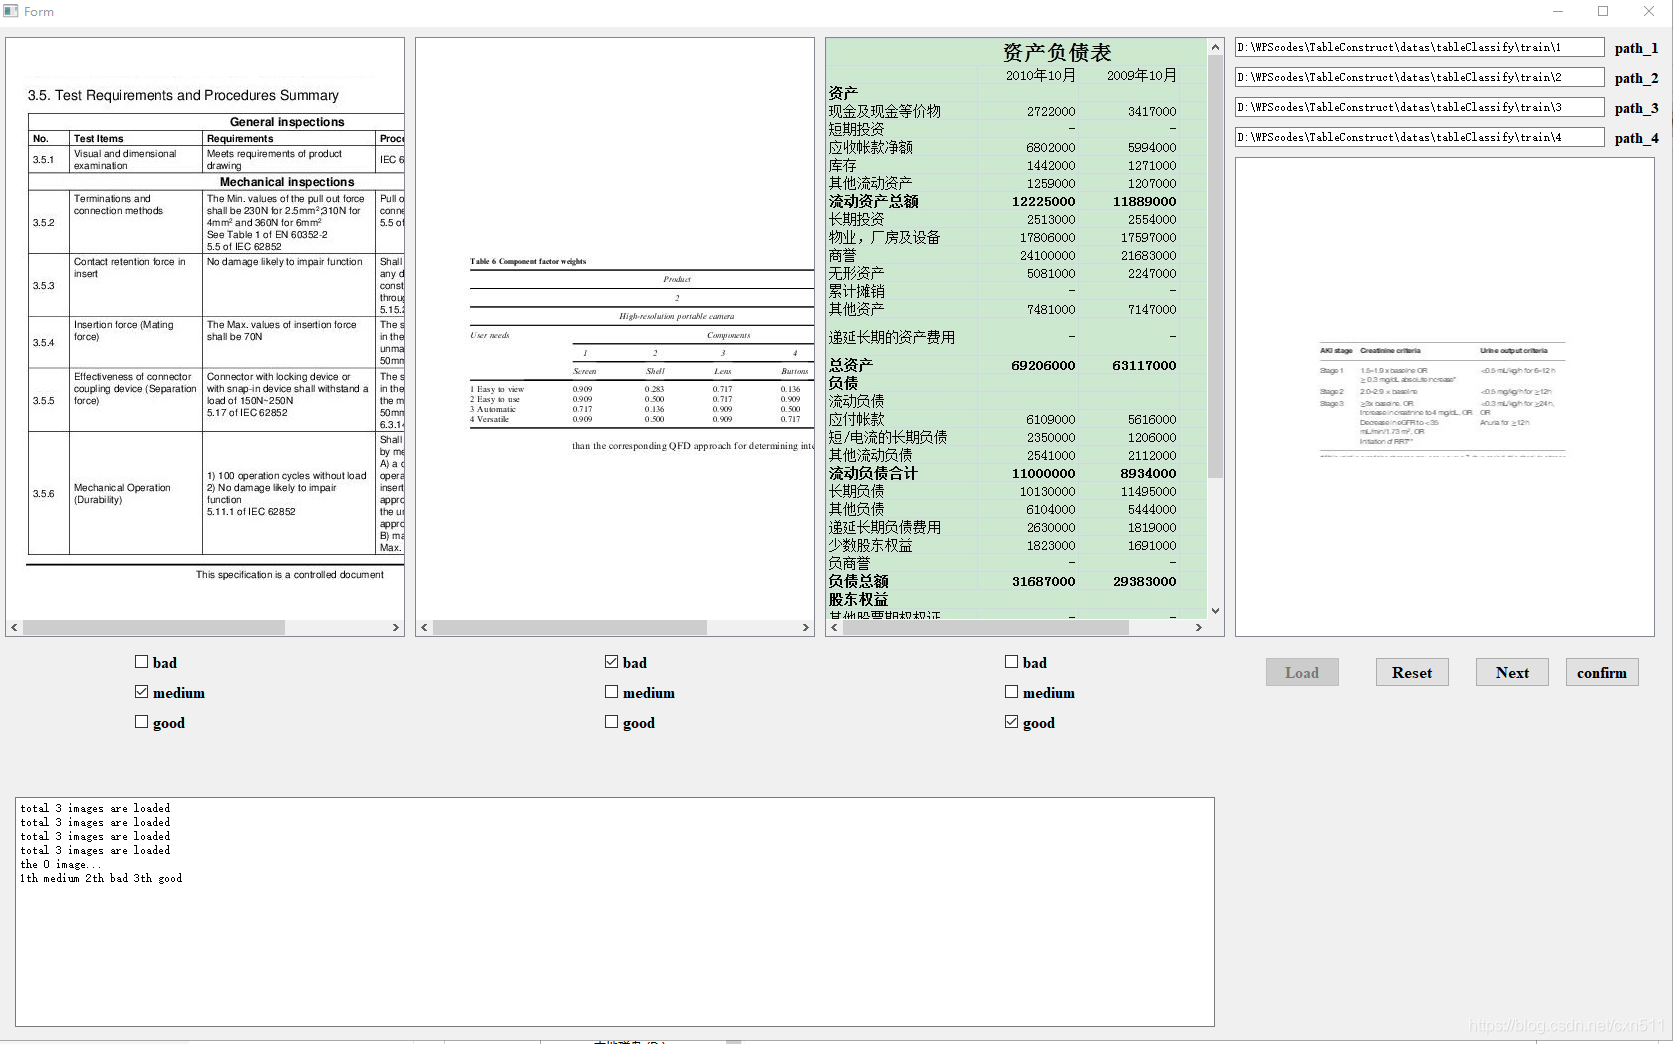Check the bad checkbox for the first image
Viewport: 1673px width, 1044px height.
pyautogui.click(x=142, y=661)
